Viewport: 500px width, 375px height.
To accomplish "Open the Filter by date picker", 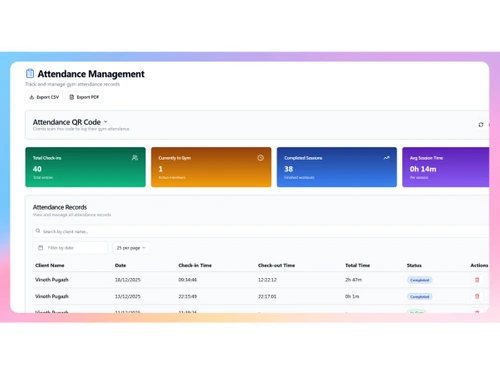I will (x=70, y=248).
